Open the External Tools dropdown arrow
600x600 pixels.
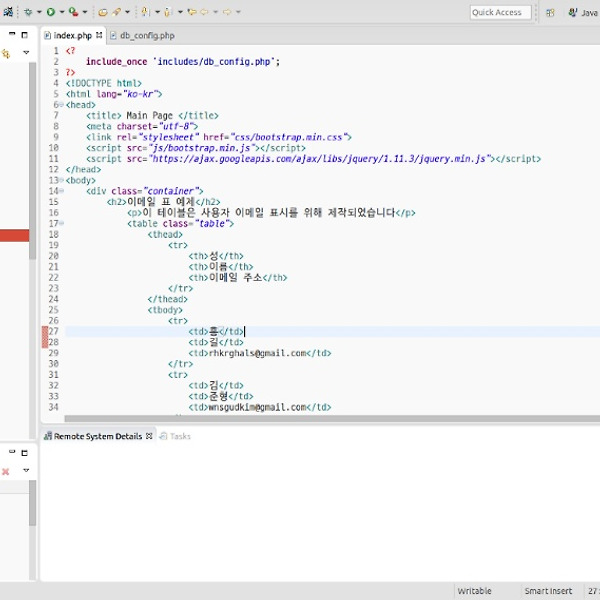(x=85, y=12)
